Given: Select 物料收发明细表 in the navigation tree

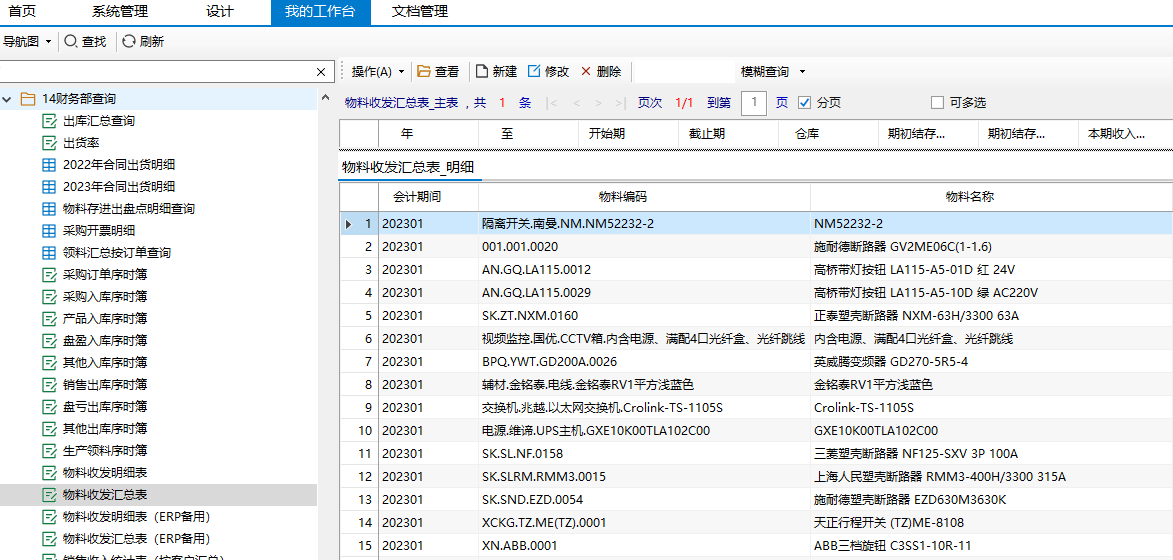Looking at the screenshot, I should point(105,473).
